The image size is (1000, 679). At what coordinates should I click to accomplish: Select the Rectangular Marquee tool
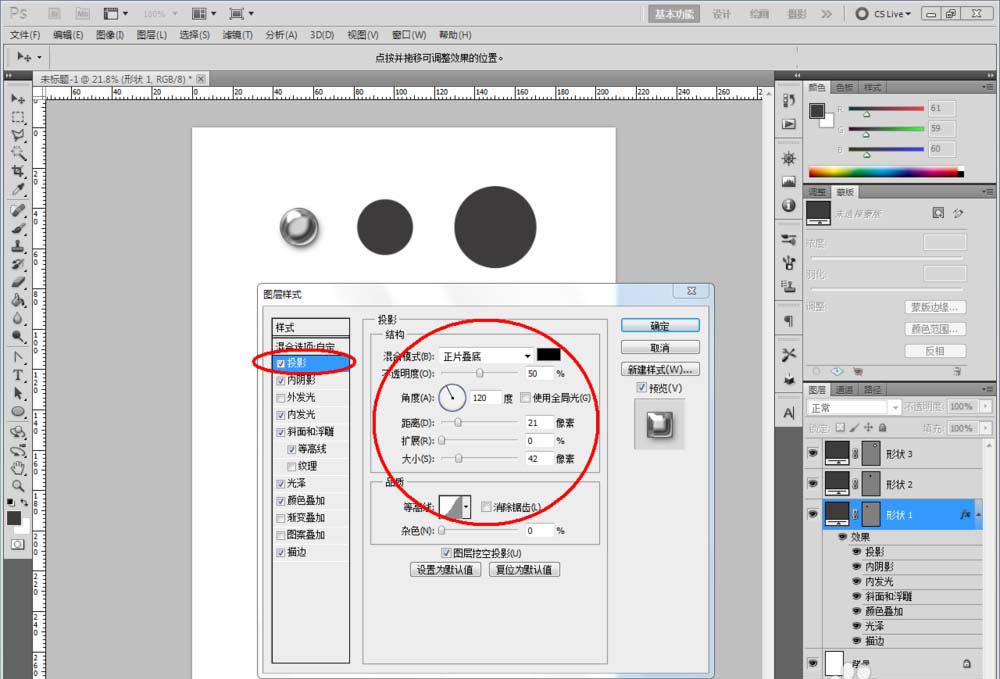click(18, 117)
